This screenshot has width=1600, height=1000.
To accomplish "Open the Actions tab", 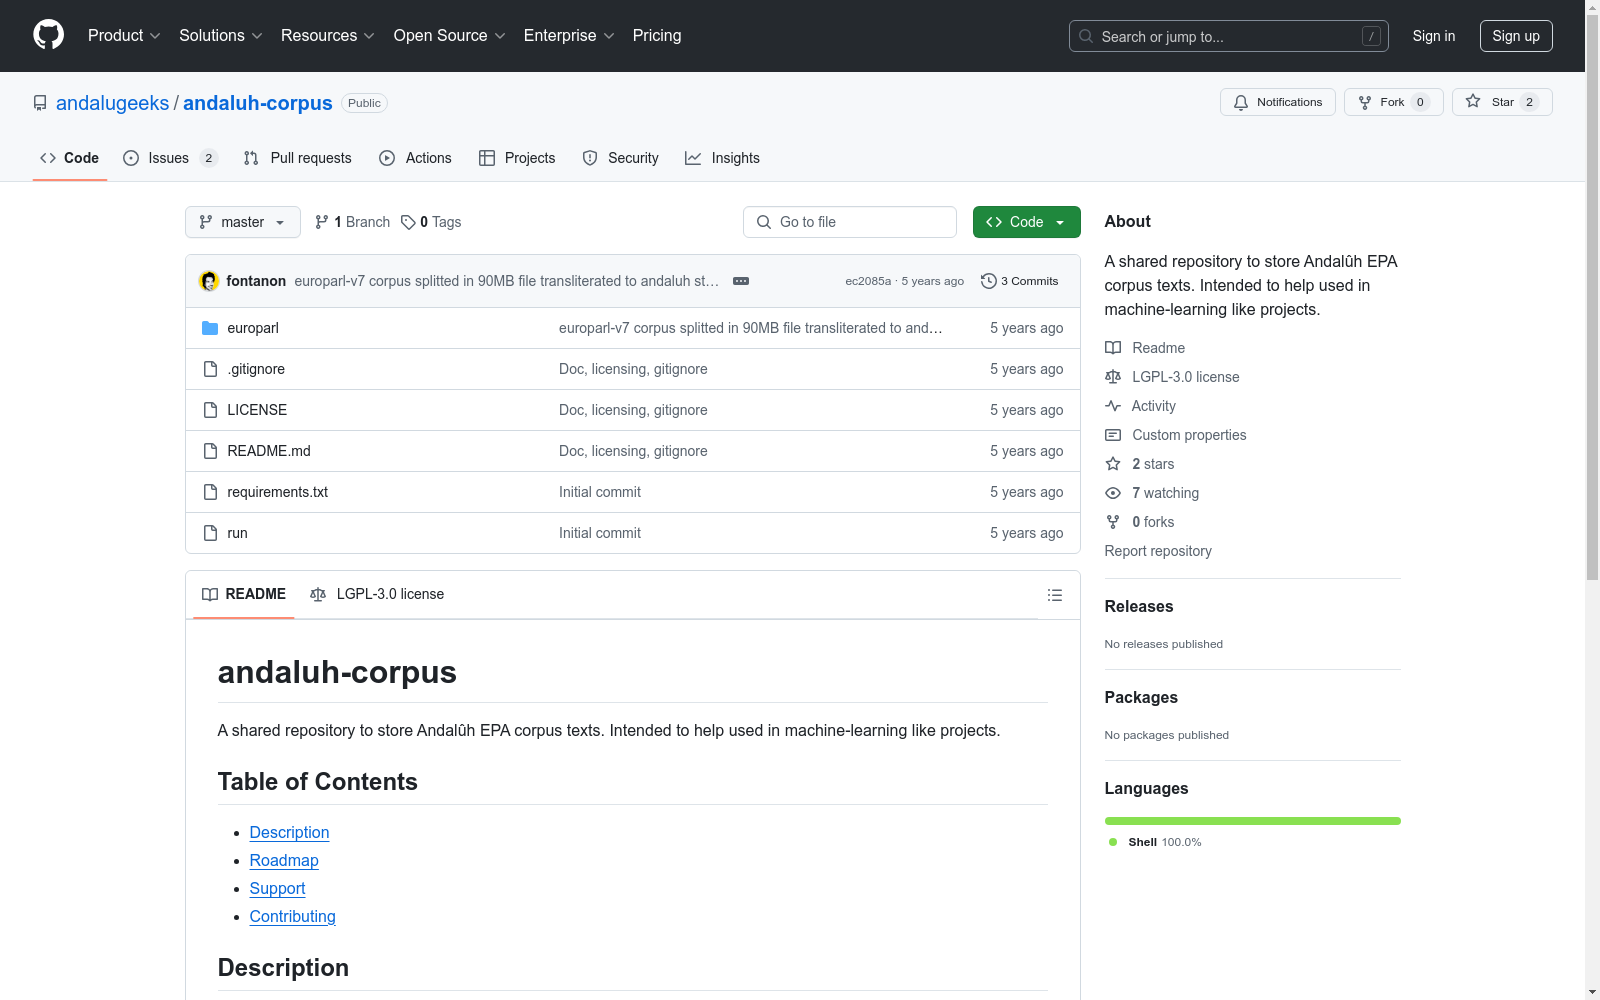I will [416, 158].
